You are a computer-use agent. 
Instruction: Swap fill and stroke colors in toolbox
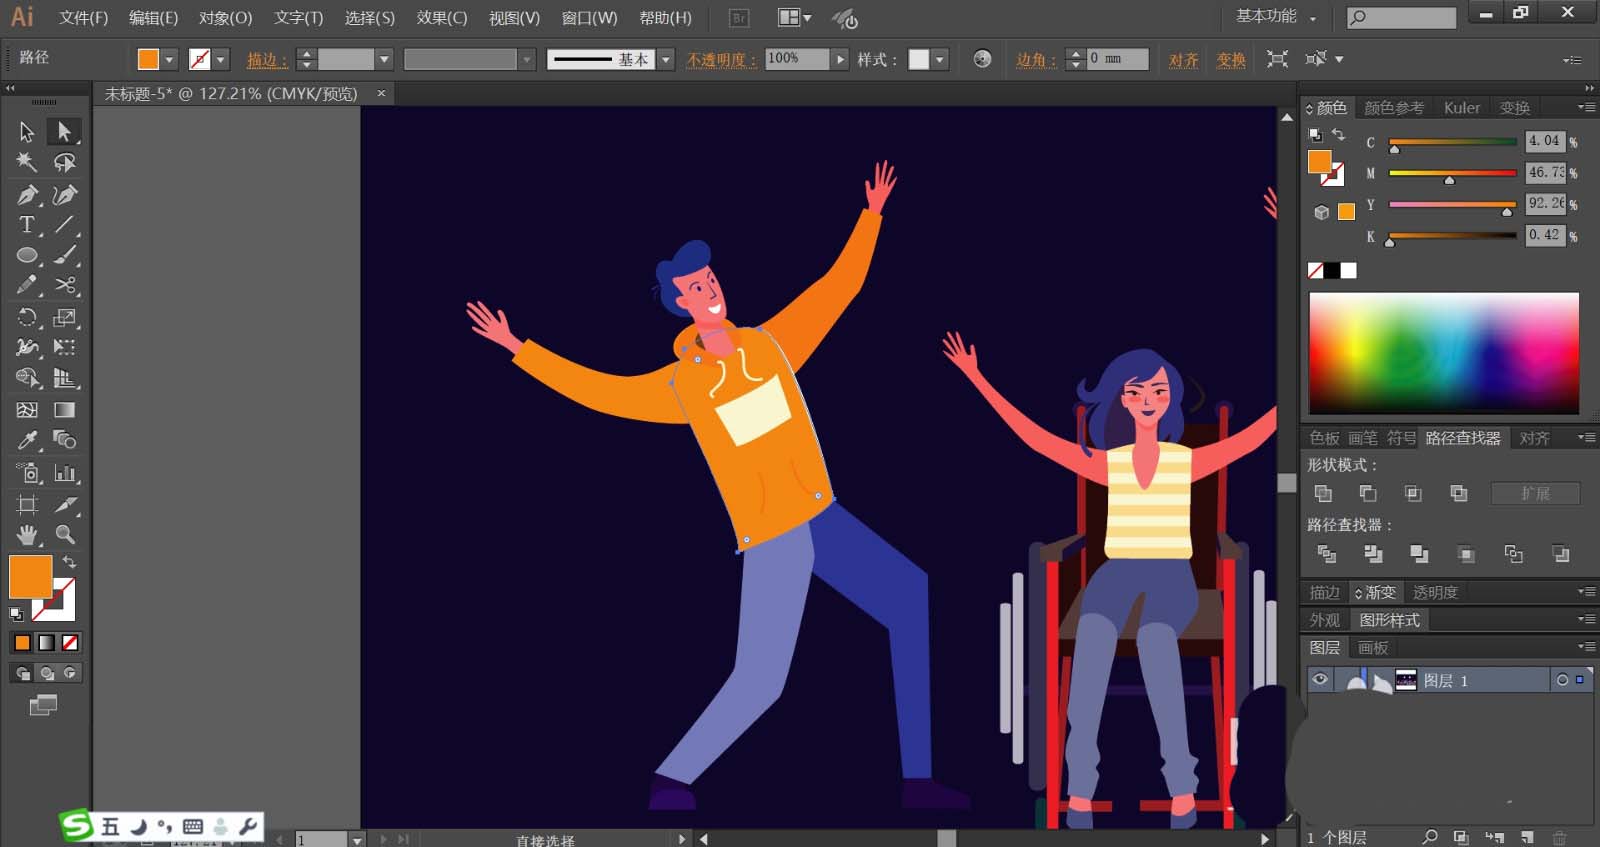(x=69, y=562)
